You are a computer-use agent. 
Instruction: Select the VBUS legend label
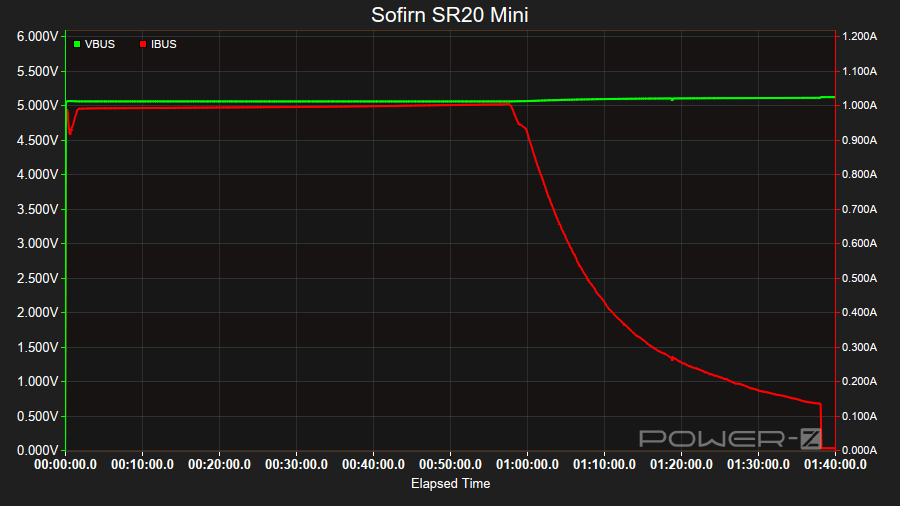(100, 44)
